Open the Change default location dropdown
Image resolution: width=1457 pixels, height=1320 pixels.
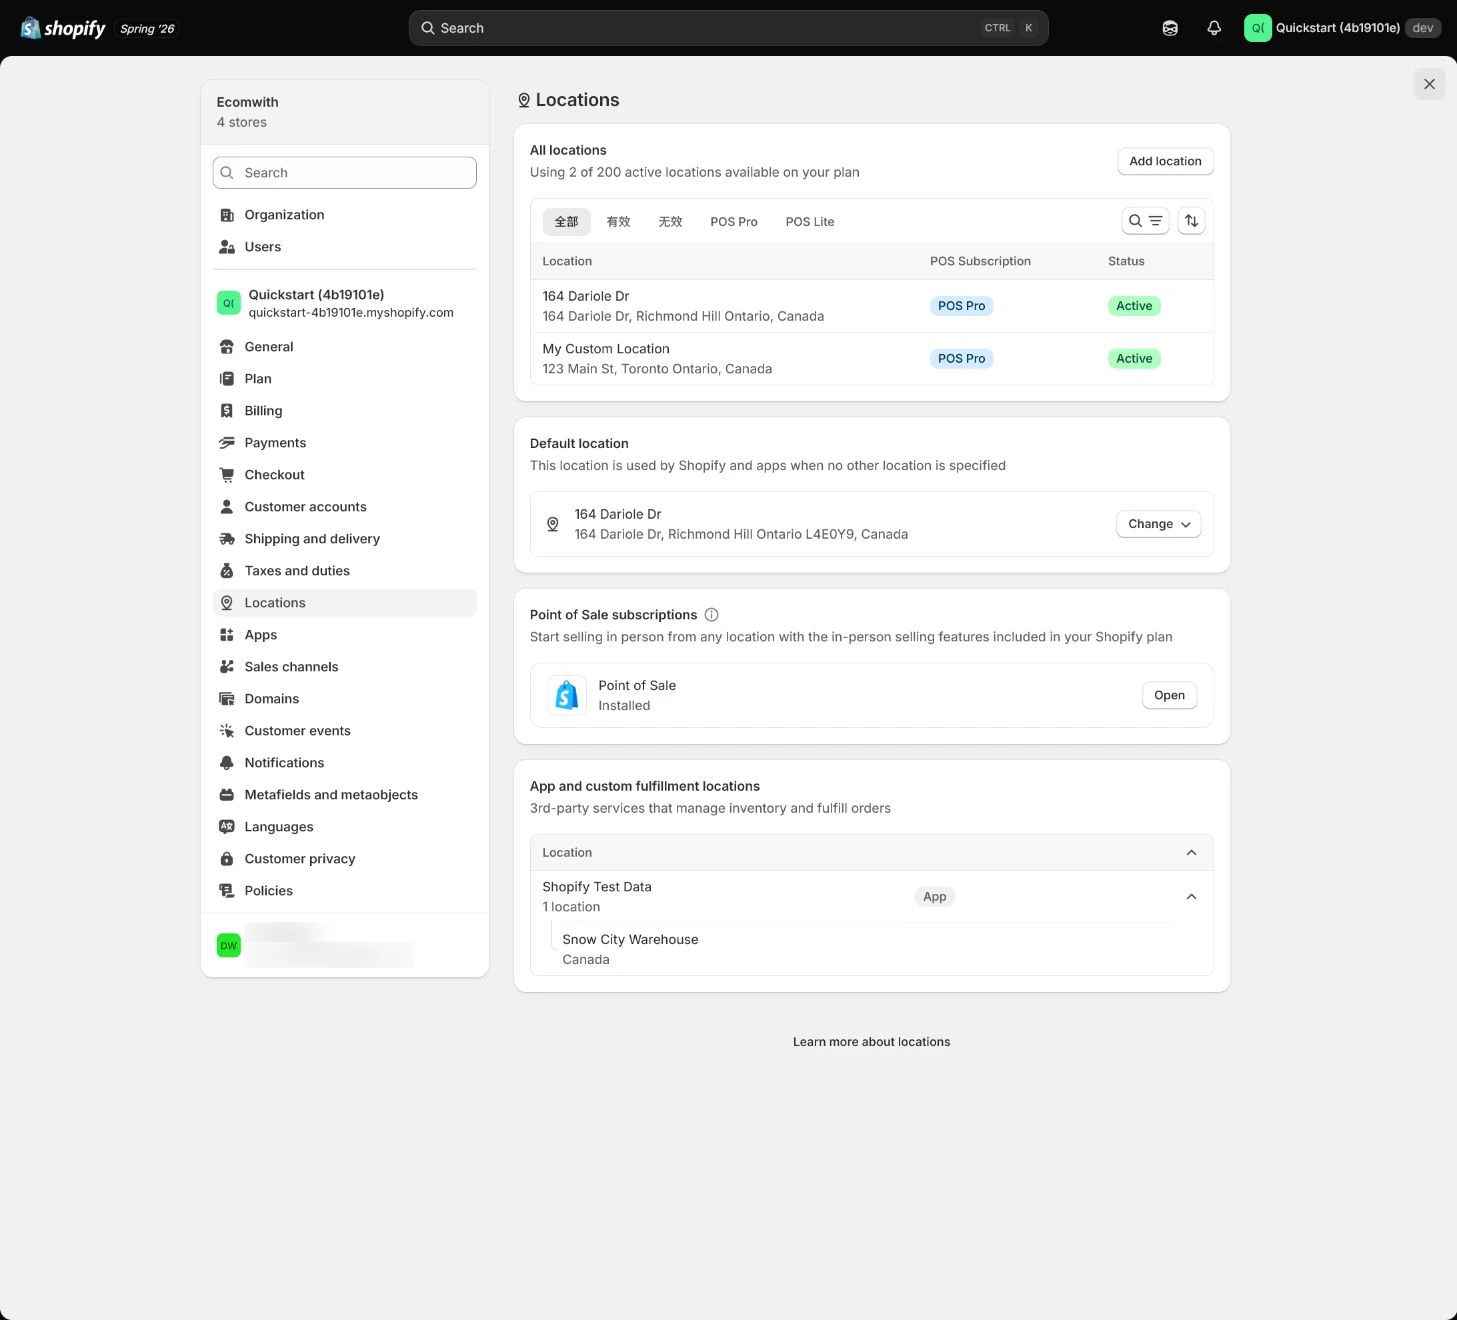click(1158, 524)
